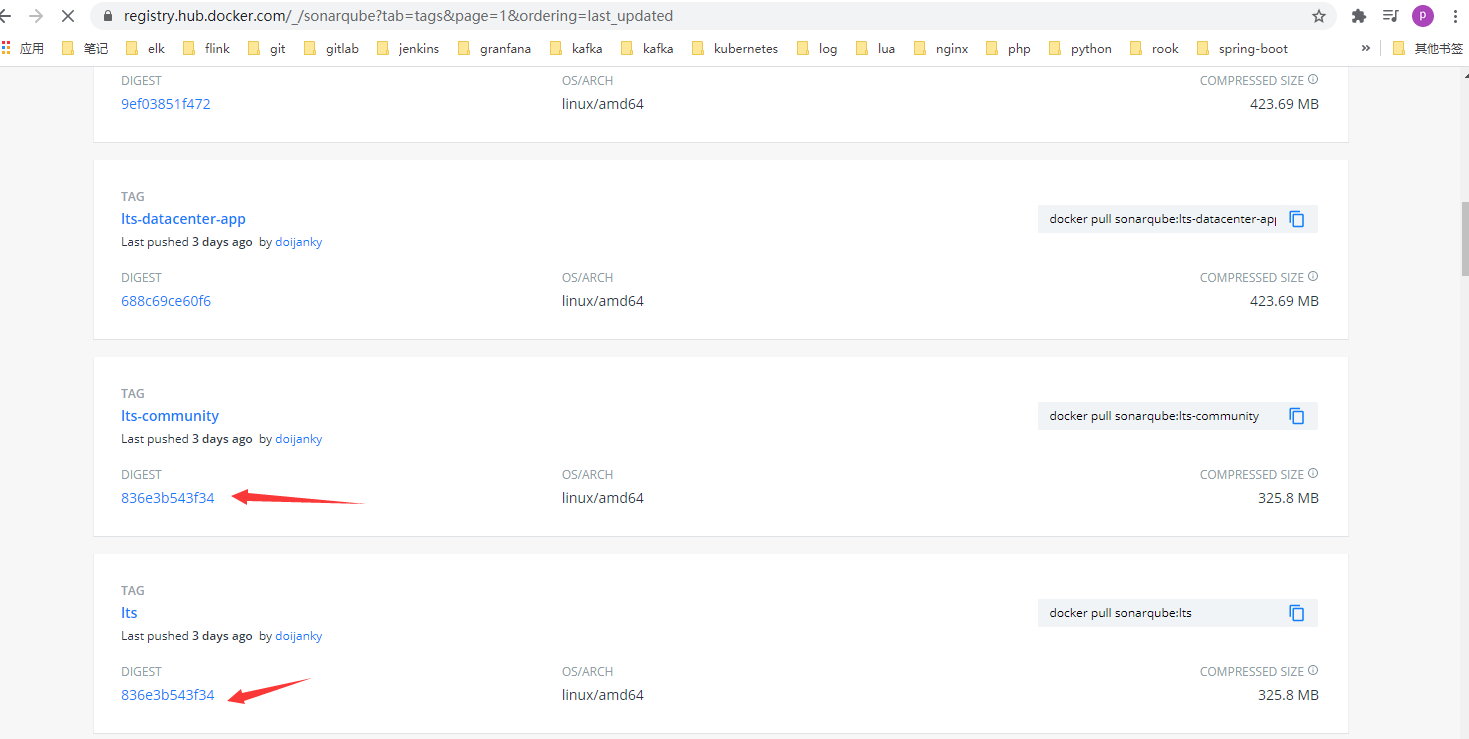Open the flink bookmark folder

[x=206, y=48]
